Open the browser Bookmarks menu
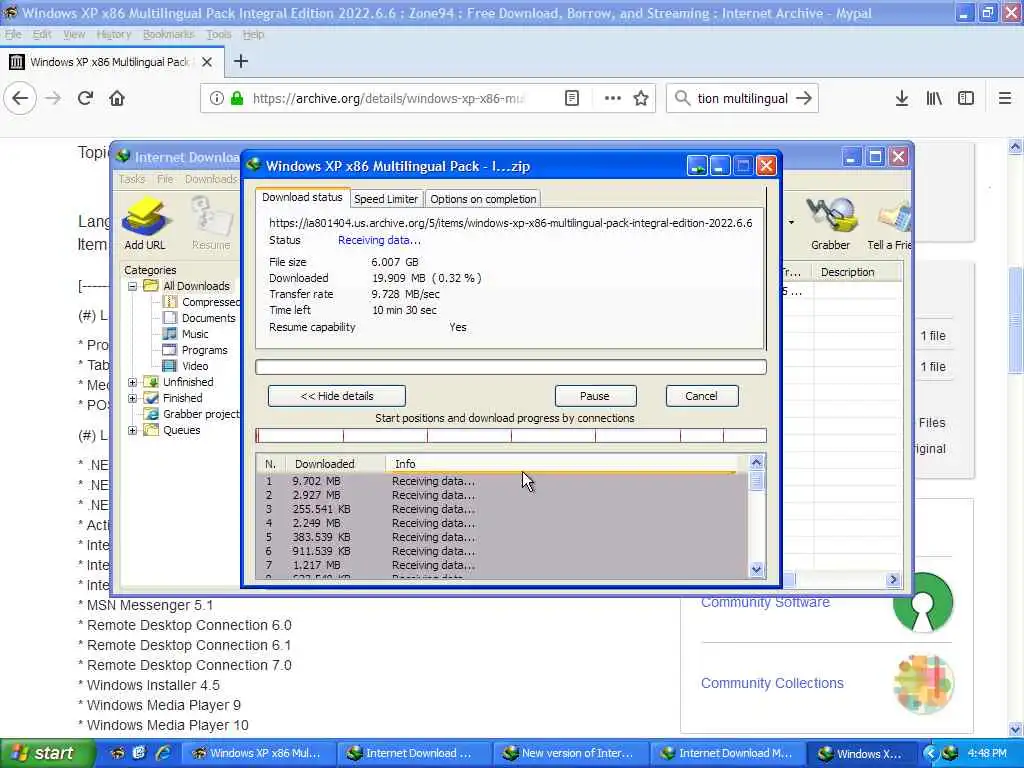The width and height of the screenshot is (1024, 768). pyautogui.click(x=168, y=35)
